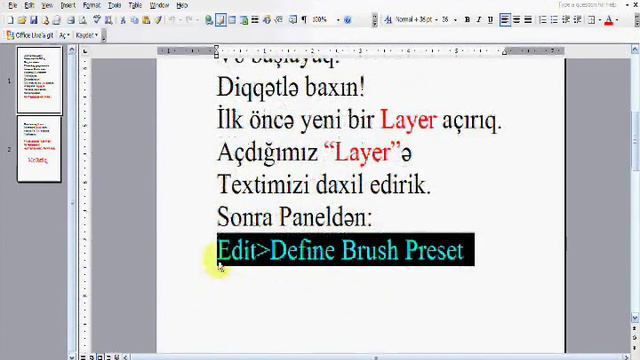Screen dimensions: 640x360
Task: Open the View menu
Action: pyautogui.click(x=47, y=5)
